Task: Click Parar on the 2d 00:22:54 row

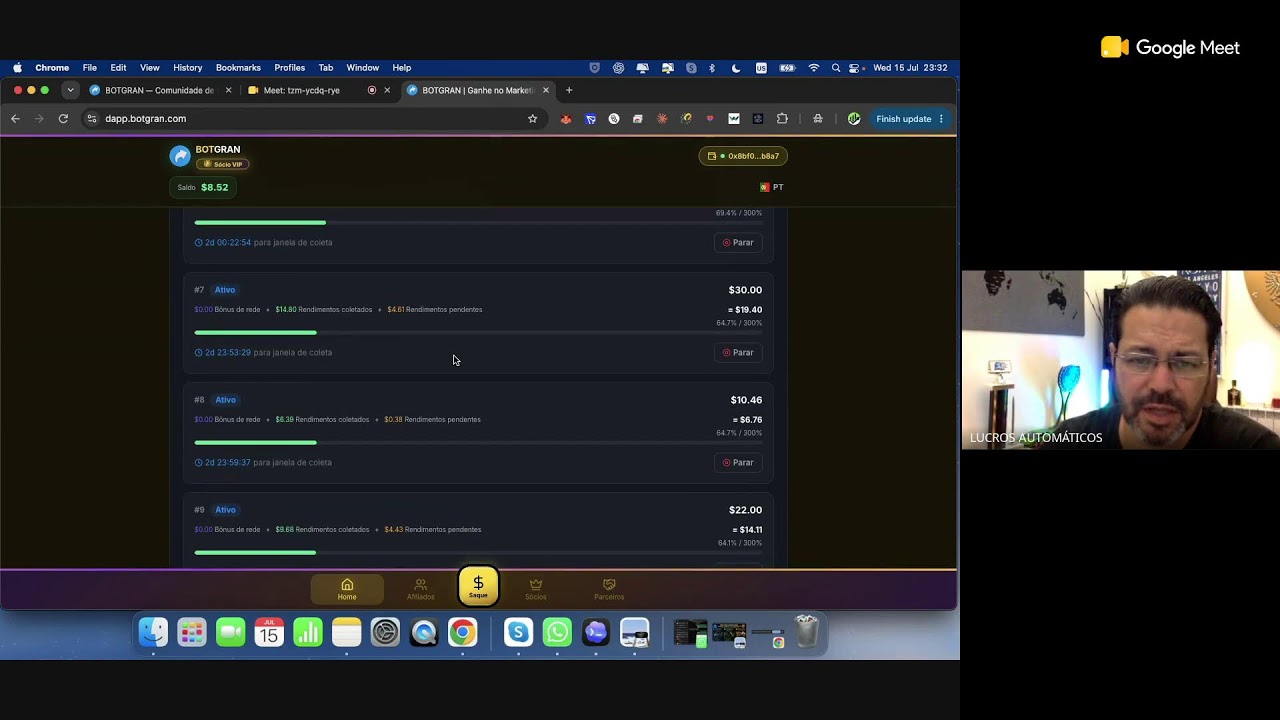Action: (x=738, y=242)
